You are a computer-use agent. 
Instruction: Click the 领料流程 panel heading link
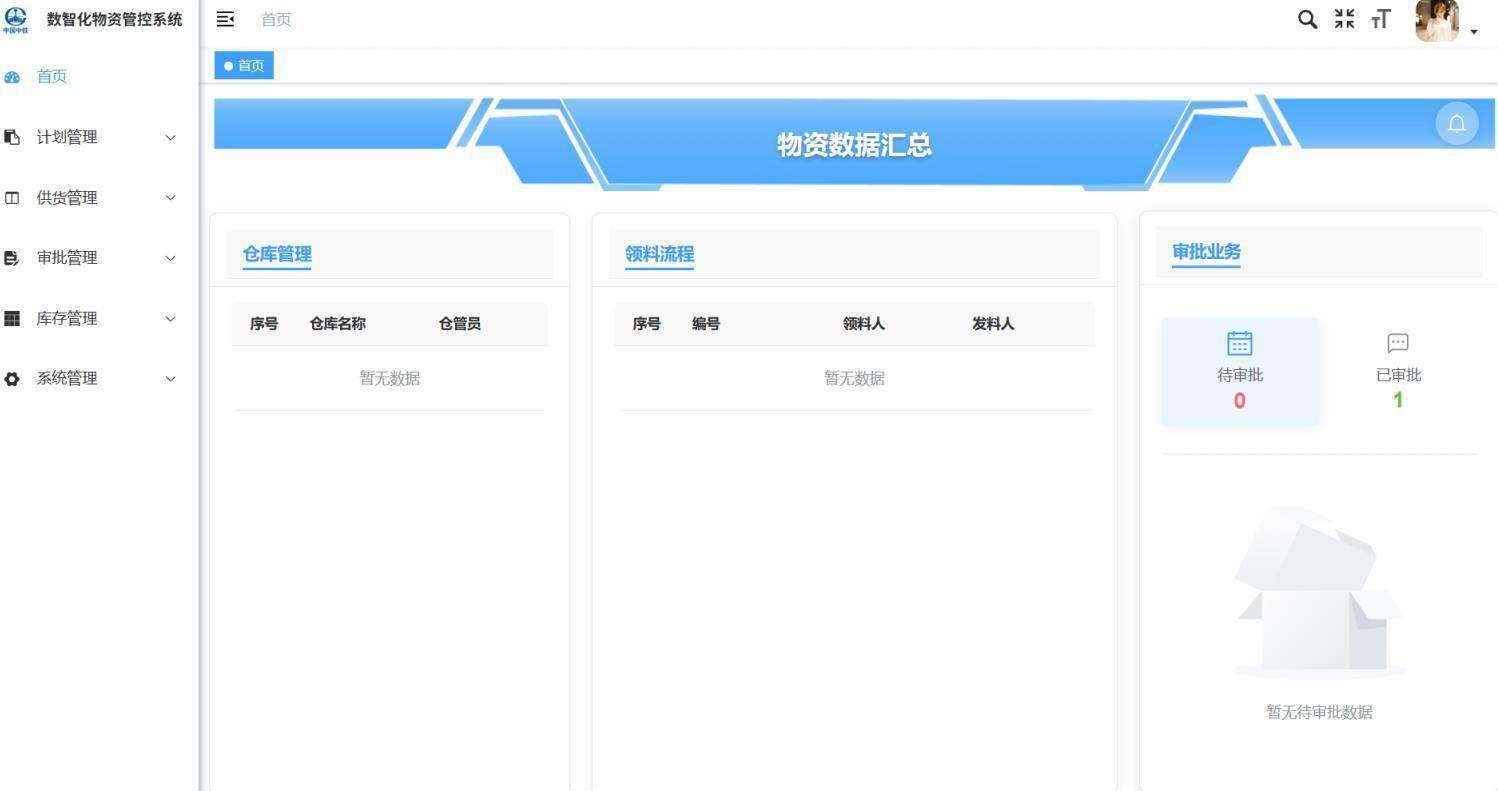point(659,254)
